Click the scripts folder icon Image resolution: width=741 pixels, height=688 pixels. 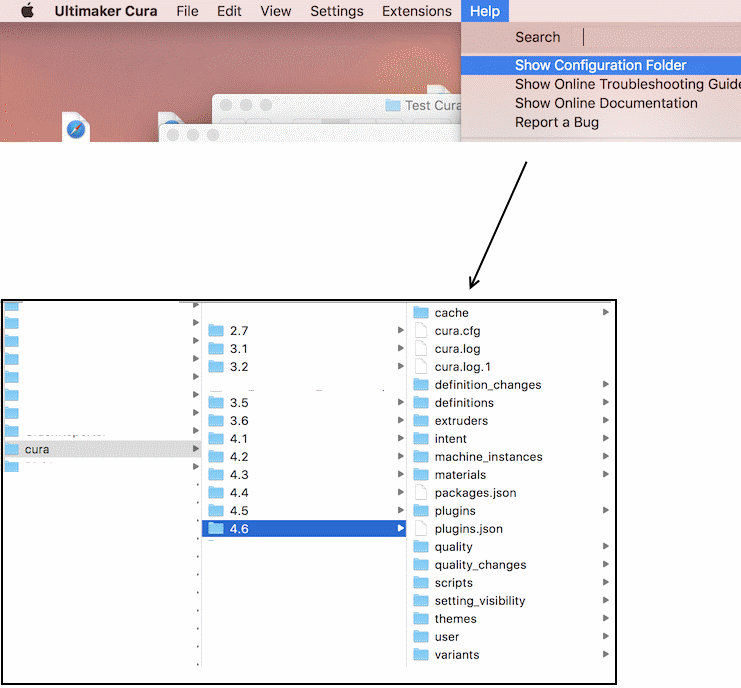click(421, 582)
